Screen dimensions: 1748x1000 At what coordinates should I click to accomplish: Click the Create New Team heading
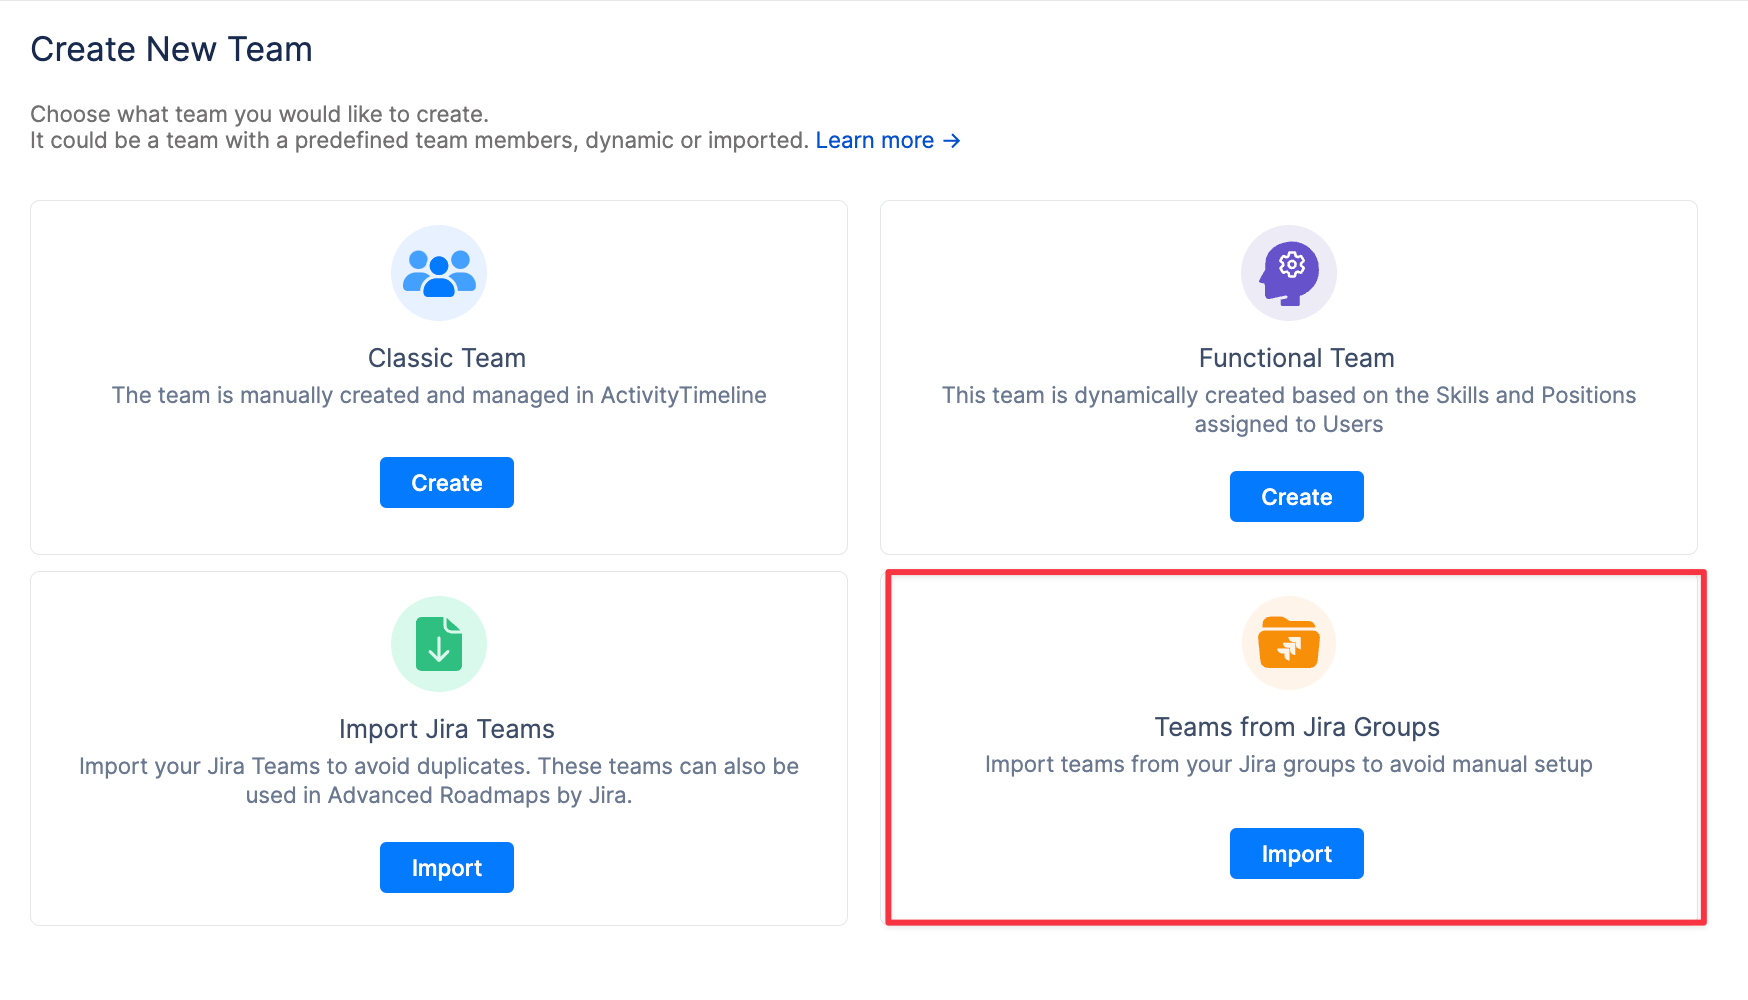tap(171, 49)
